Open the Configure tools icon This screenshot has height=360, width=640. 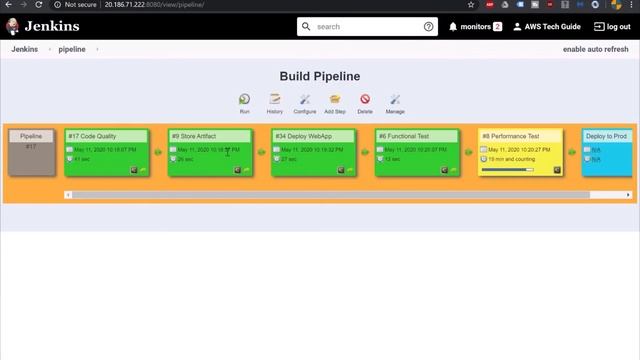pos(304,99)
